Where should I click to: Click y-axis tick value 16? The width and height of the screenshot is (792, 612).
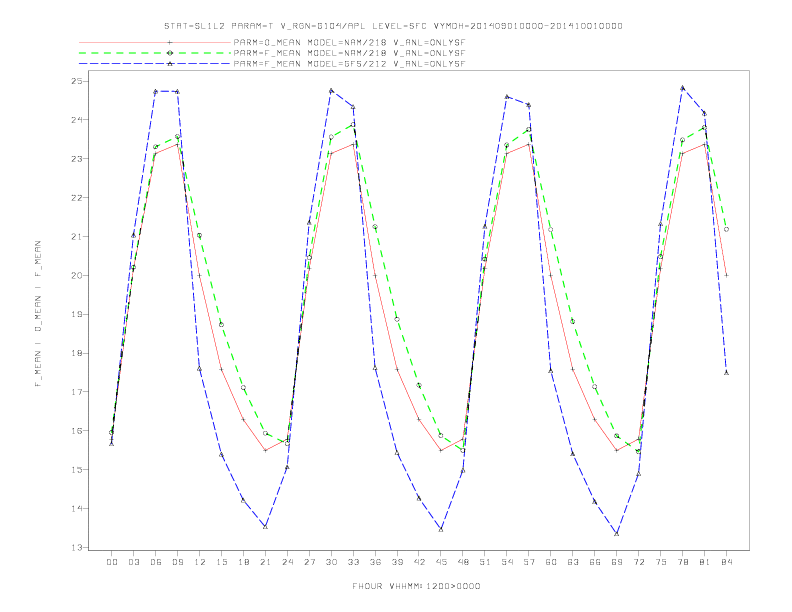78,431
